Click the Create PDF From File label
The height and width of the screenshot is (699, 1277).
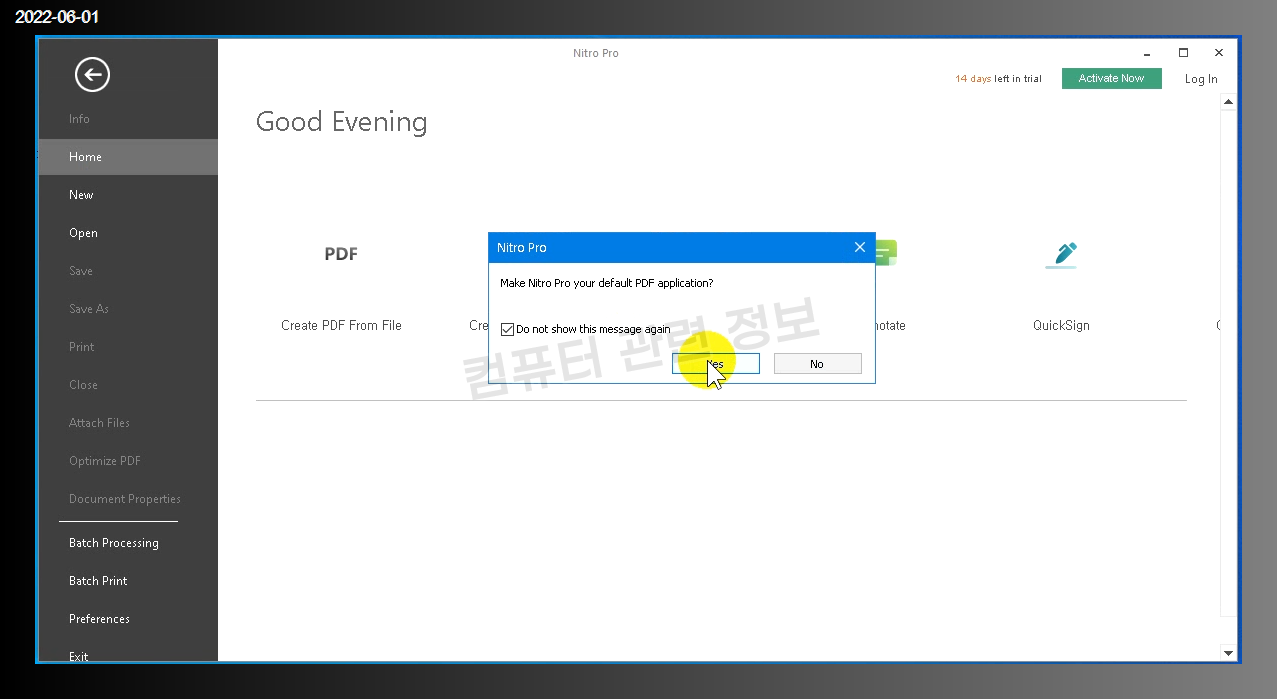pyautogui.click(x=341, y=325)
